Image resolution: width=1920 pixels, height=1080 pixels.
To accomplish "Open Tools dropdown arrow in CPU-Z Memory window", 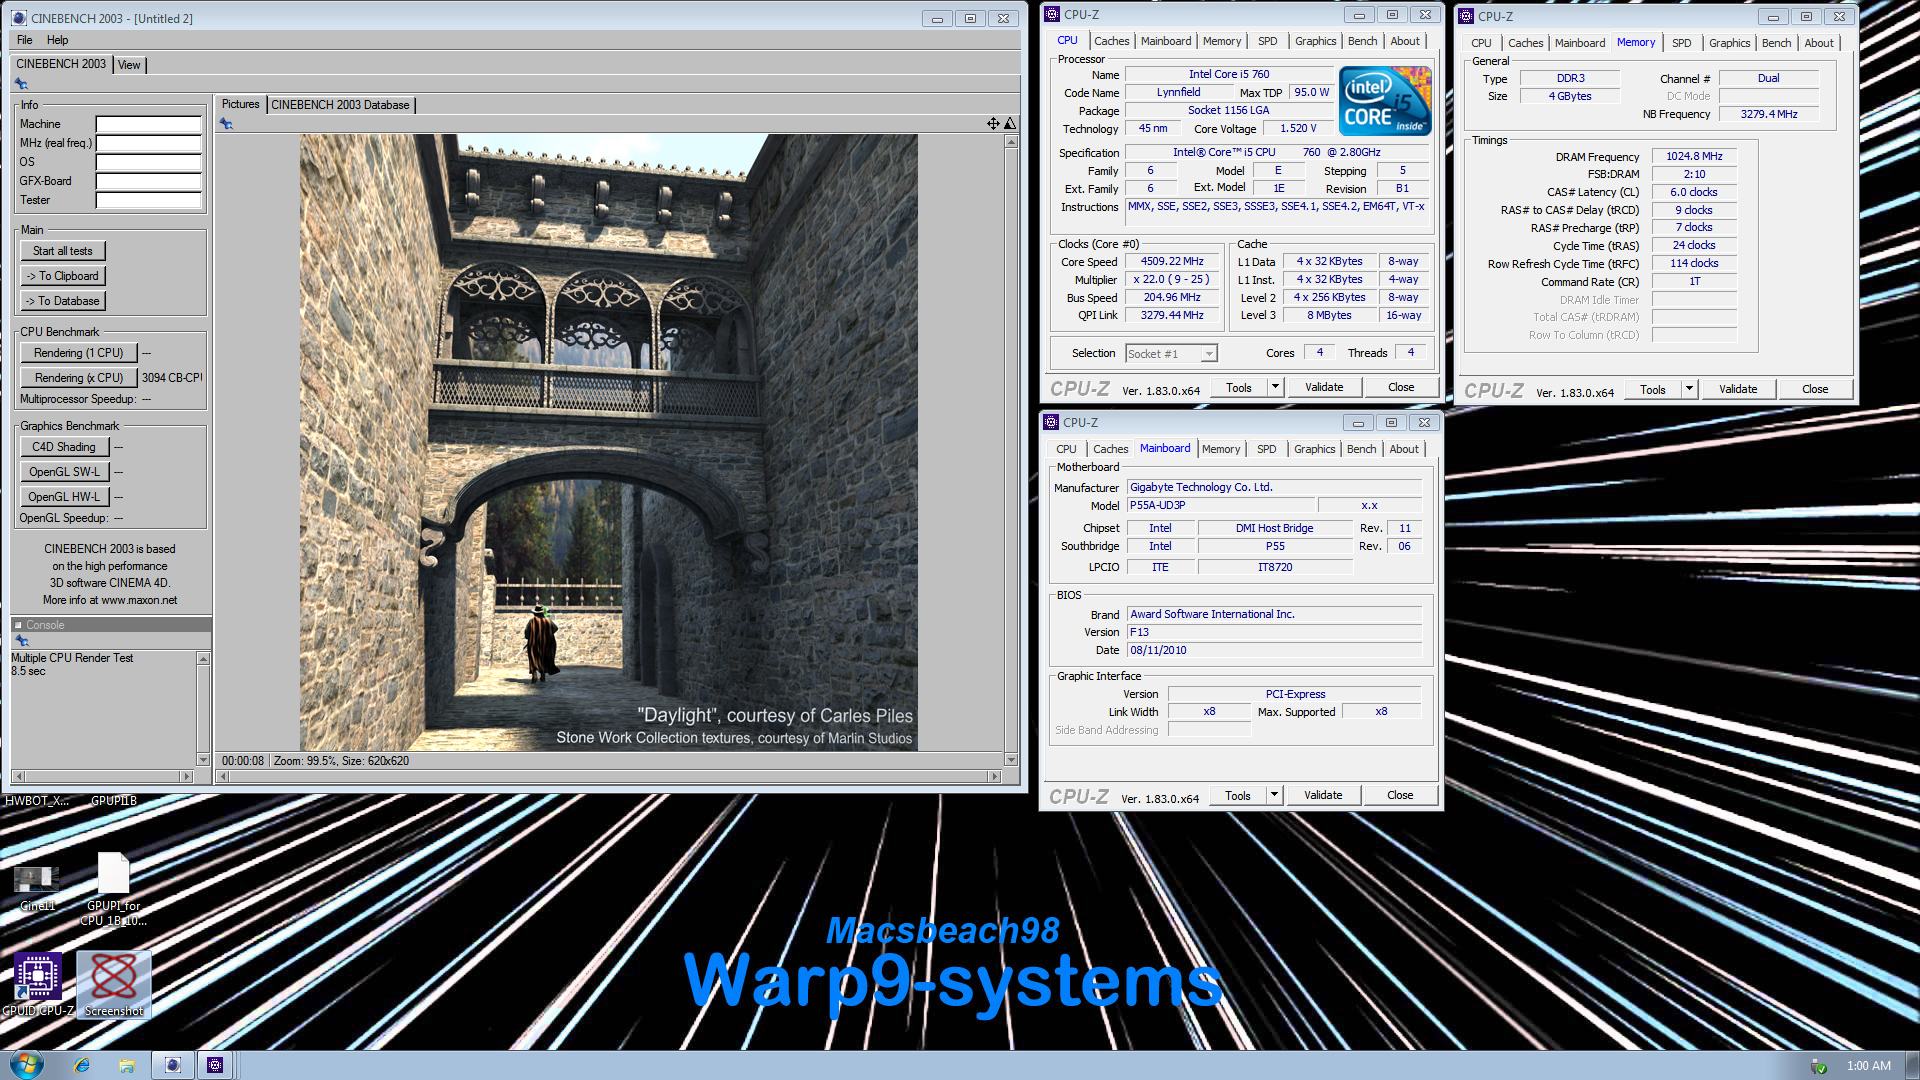I will (x=1689, y=389).
